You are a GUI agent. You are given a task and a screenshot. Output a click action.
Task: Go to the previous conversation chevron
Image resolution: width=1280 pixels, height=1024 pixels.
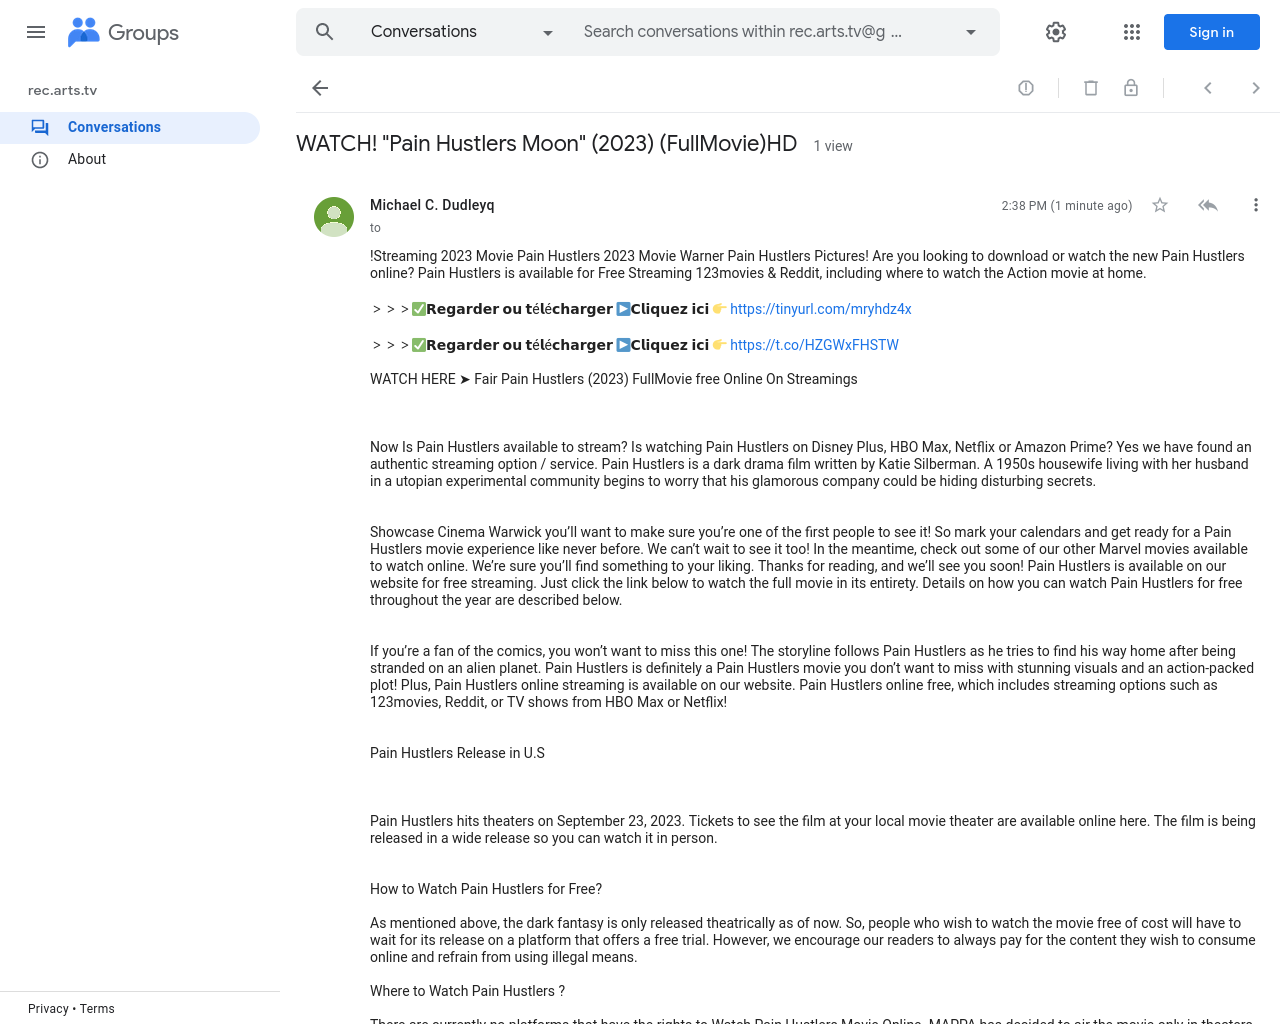coord(1208,88)
